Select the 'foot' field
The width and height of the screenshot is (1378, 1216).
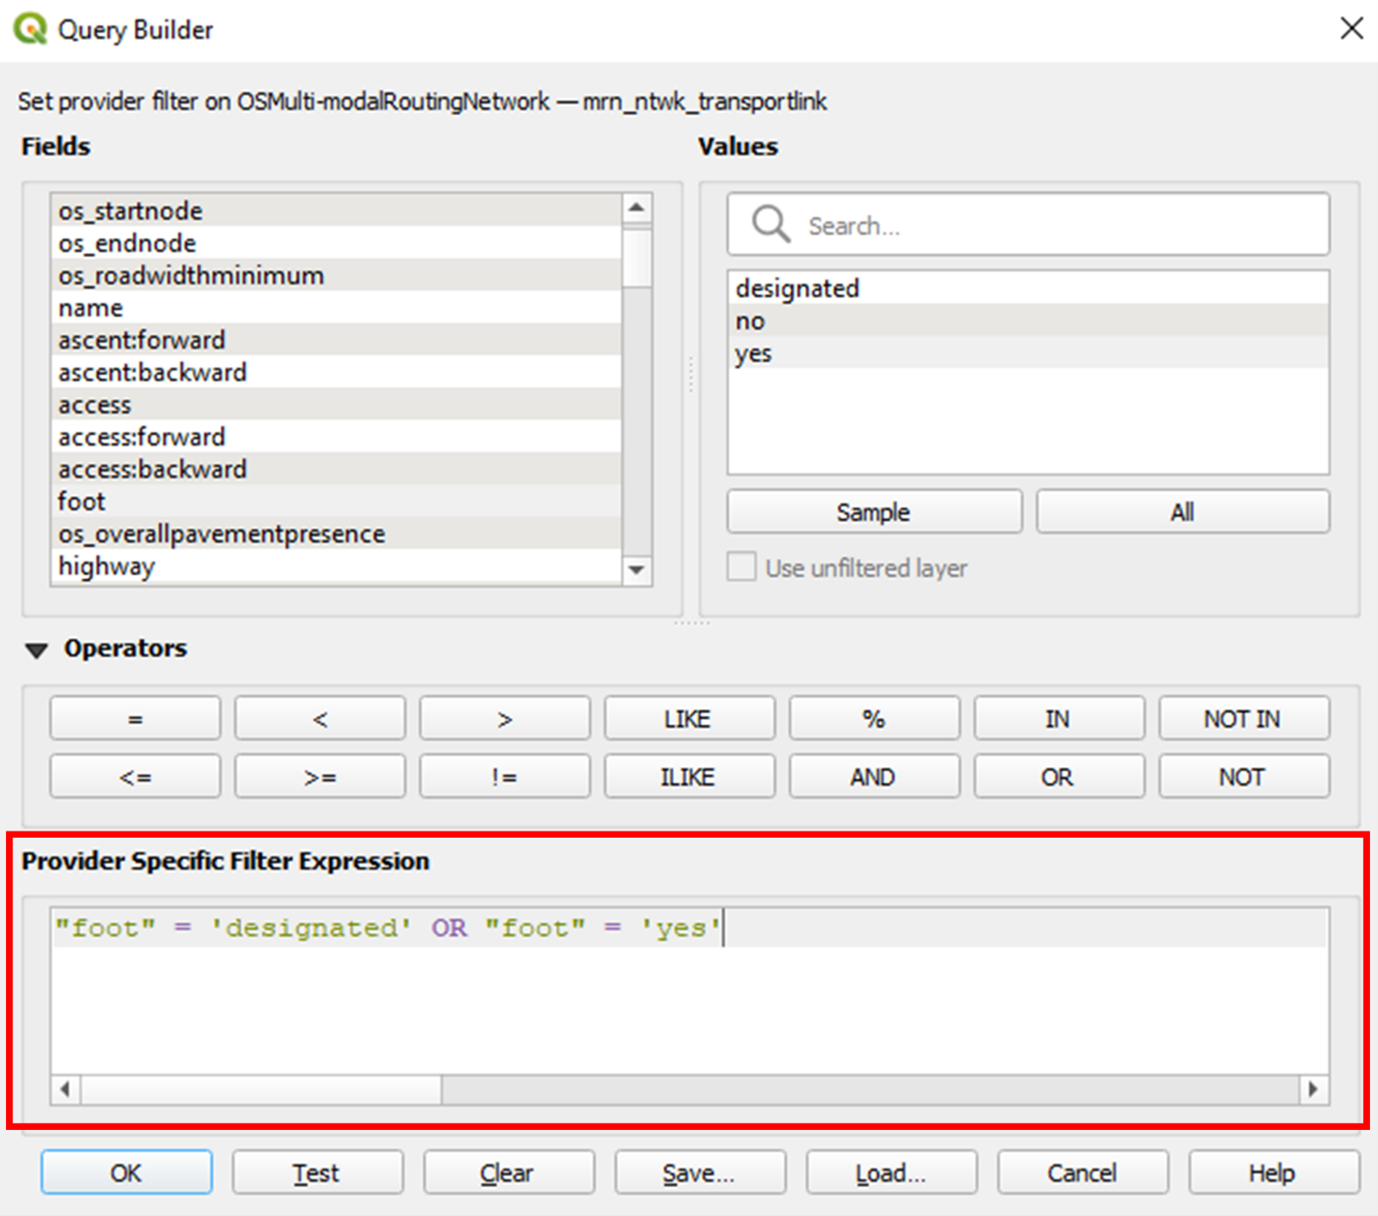point(82,501)
